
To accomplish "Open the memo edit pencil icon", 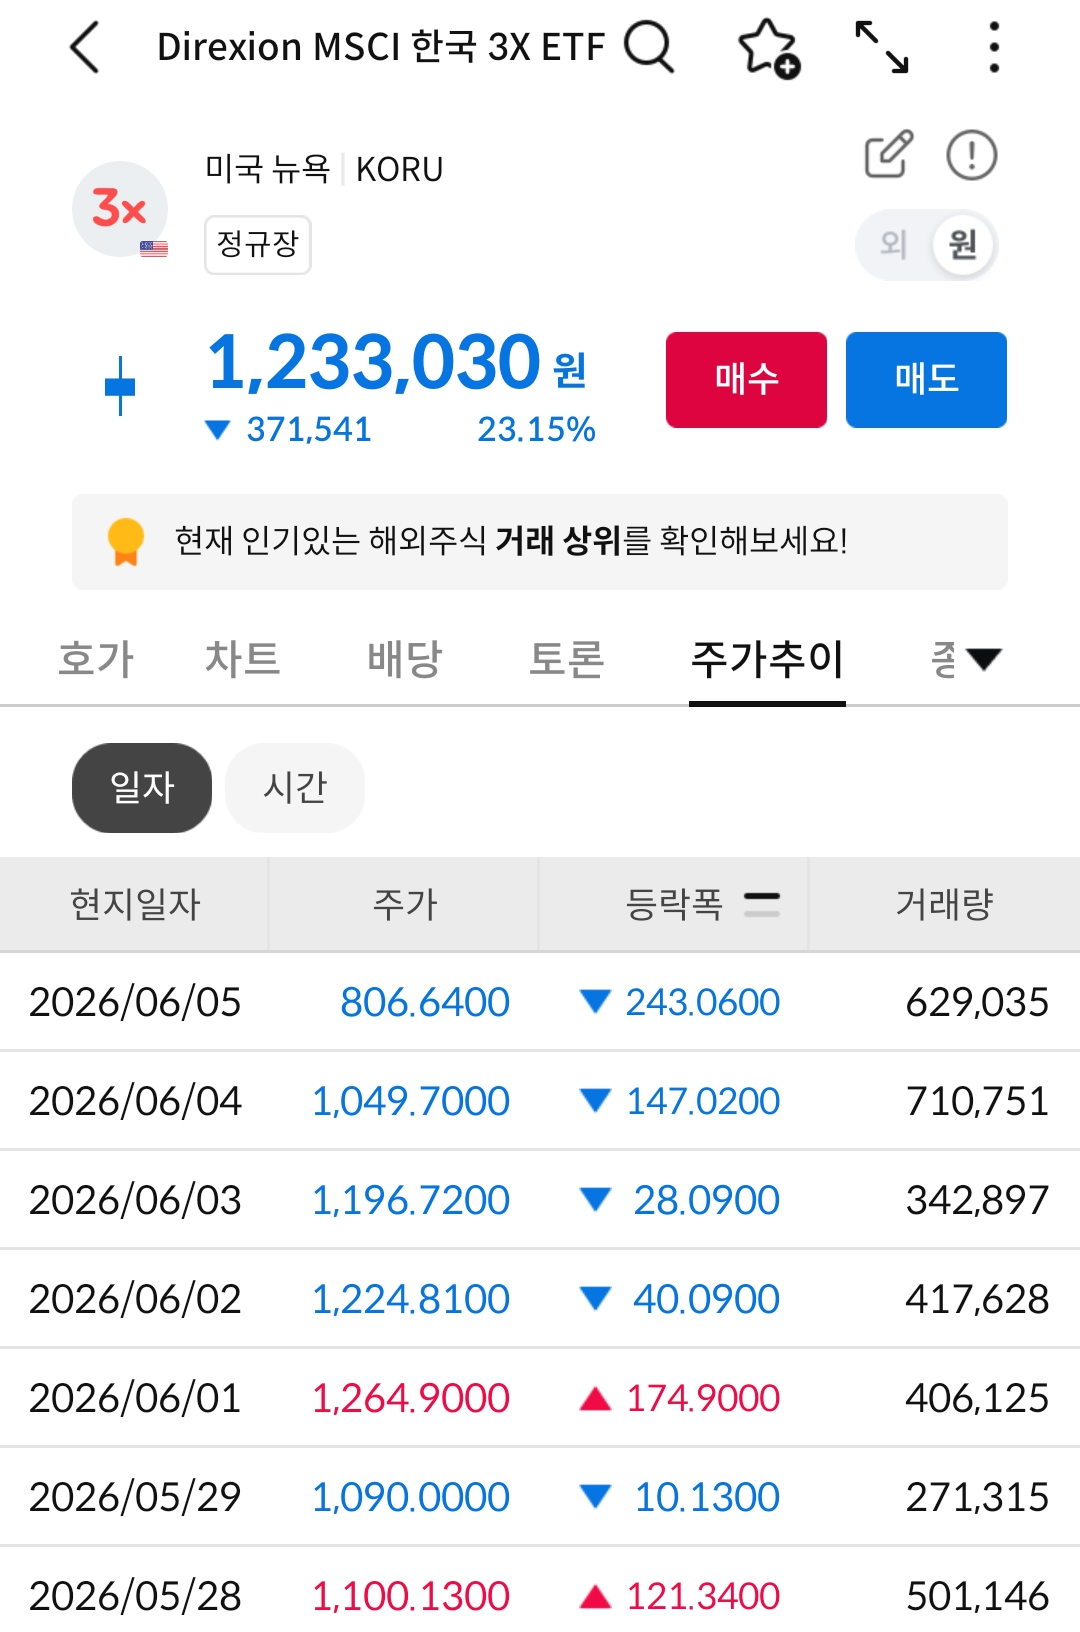I will [889, 154].
